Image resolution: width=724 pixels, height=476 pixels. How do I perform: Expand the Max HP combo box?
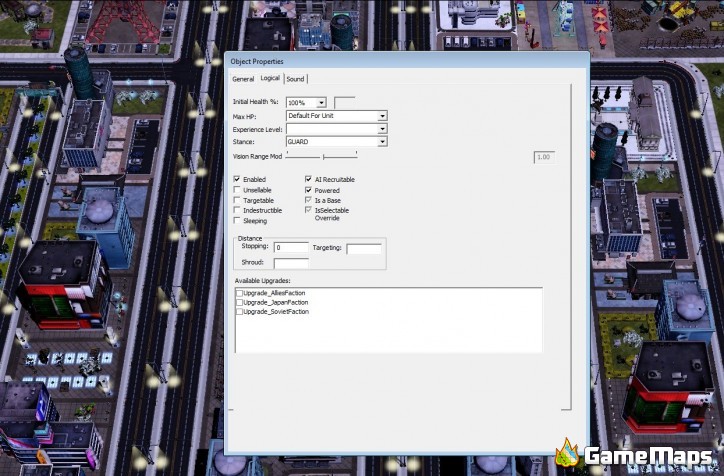[x=382, y=116]
